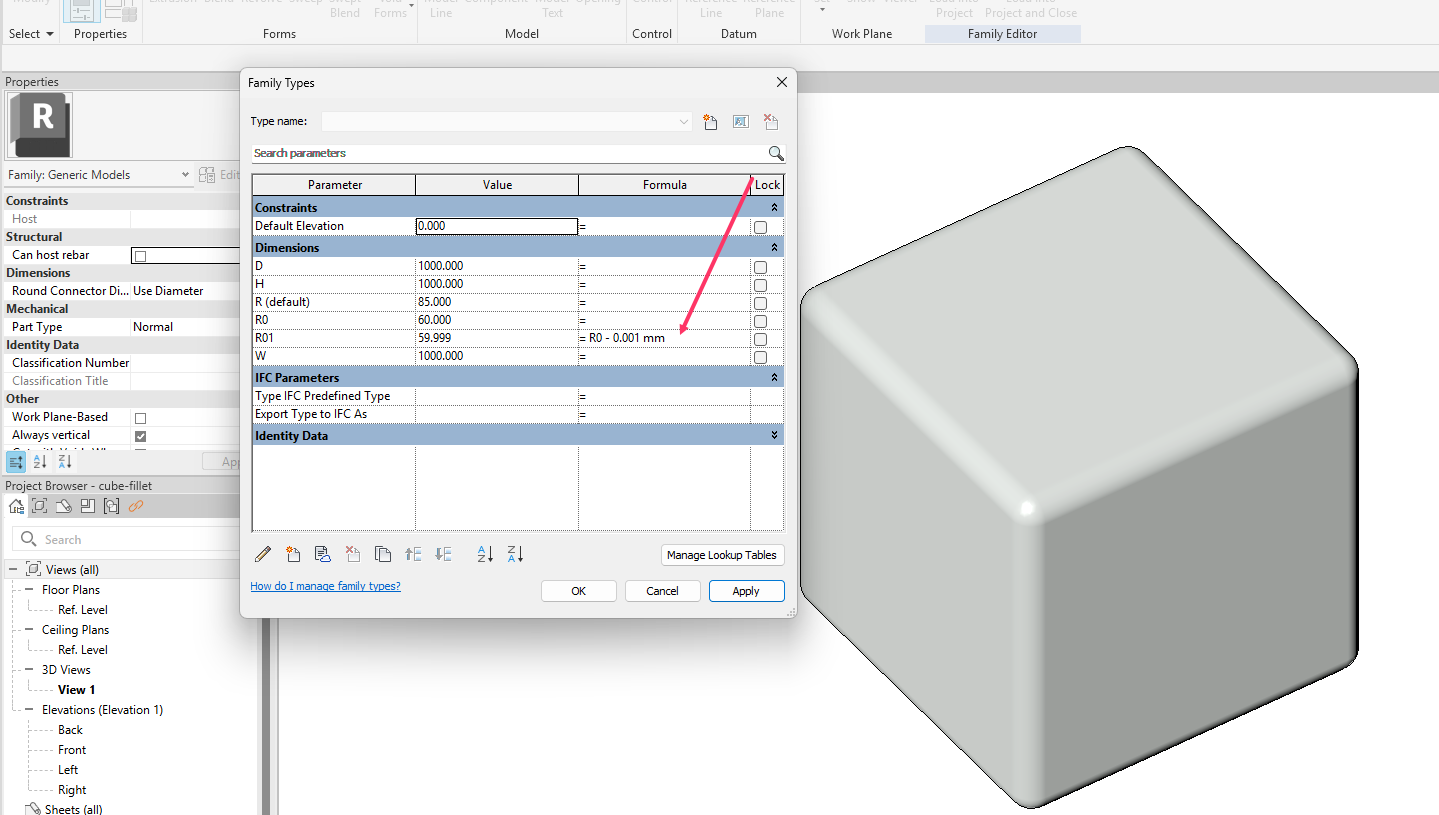
Task: Click the Edit Parameter pencil icon
Action: pyautogui.click(x=263, y=554)
